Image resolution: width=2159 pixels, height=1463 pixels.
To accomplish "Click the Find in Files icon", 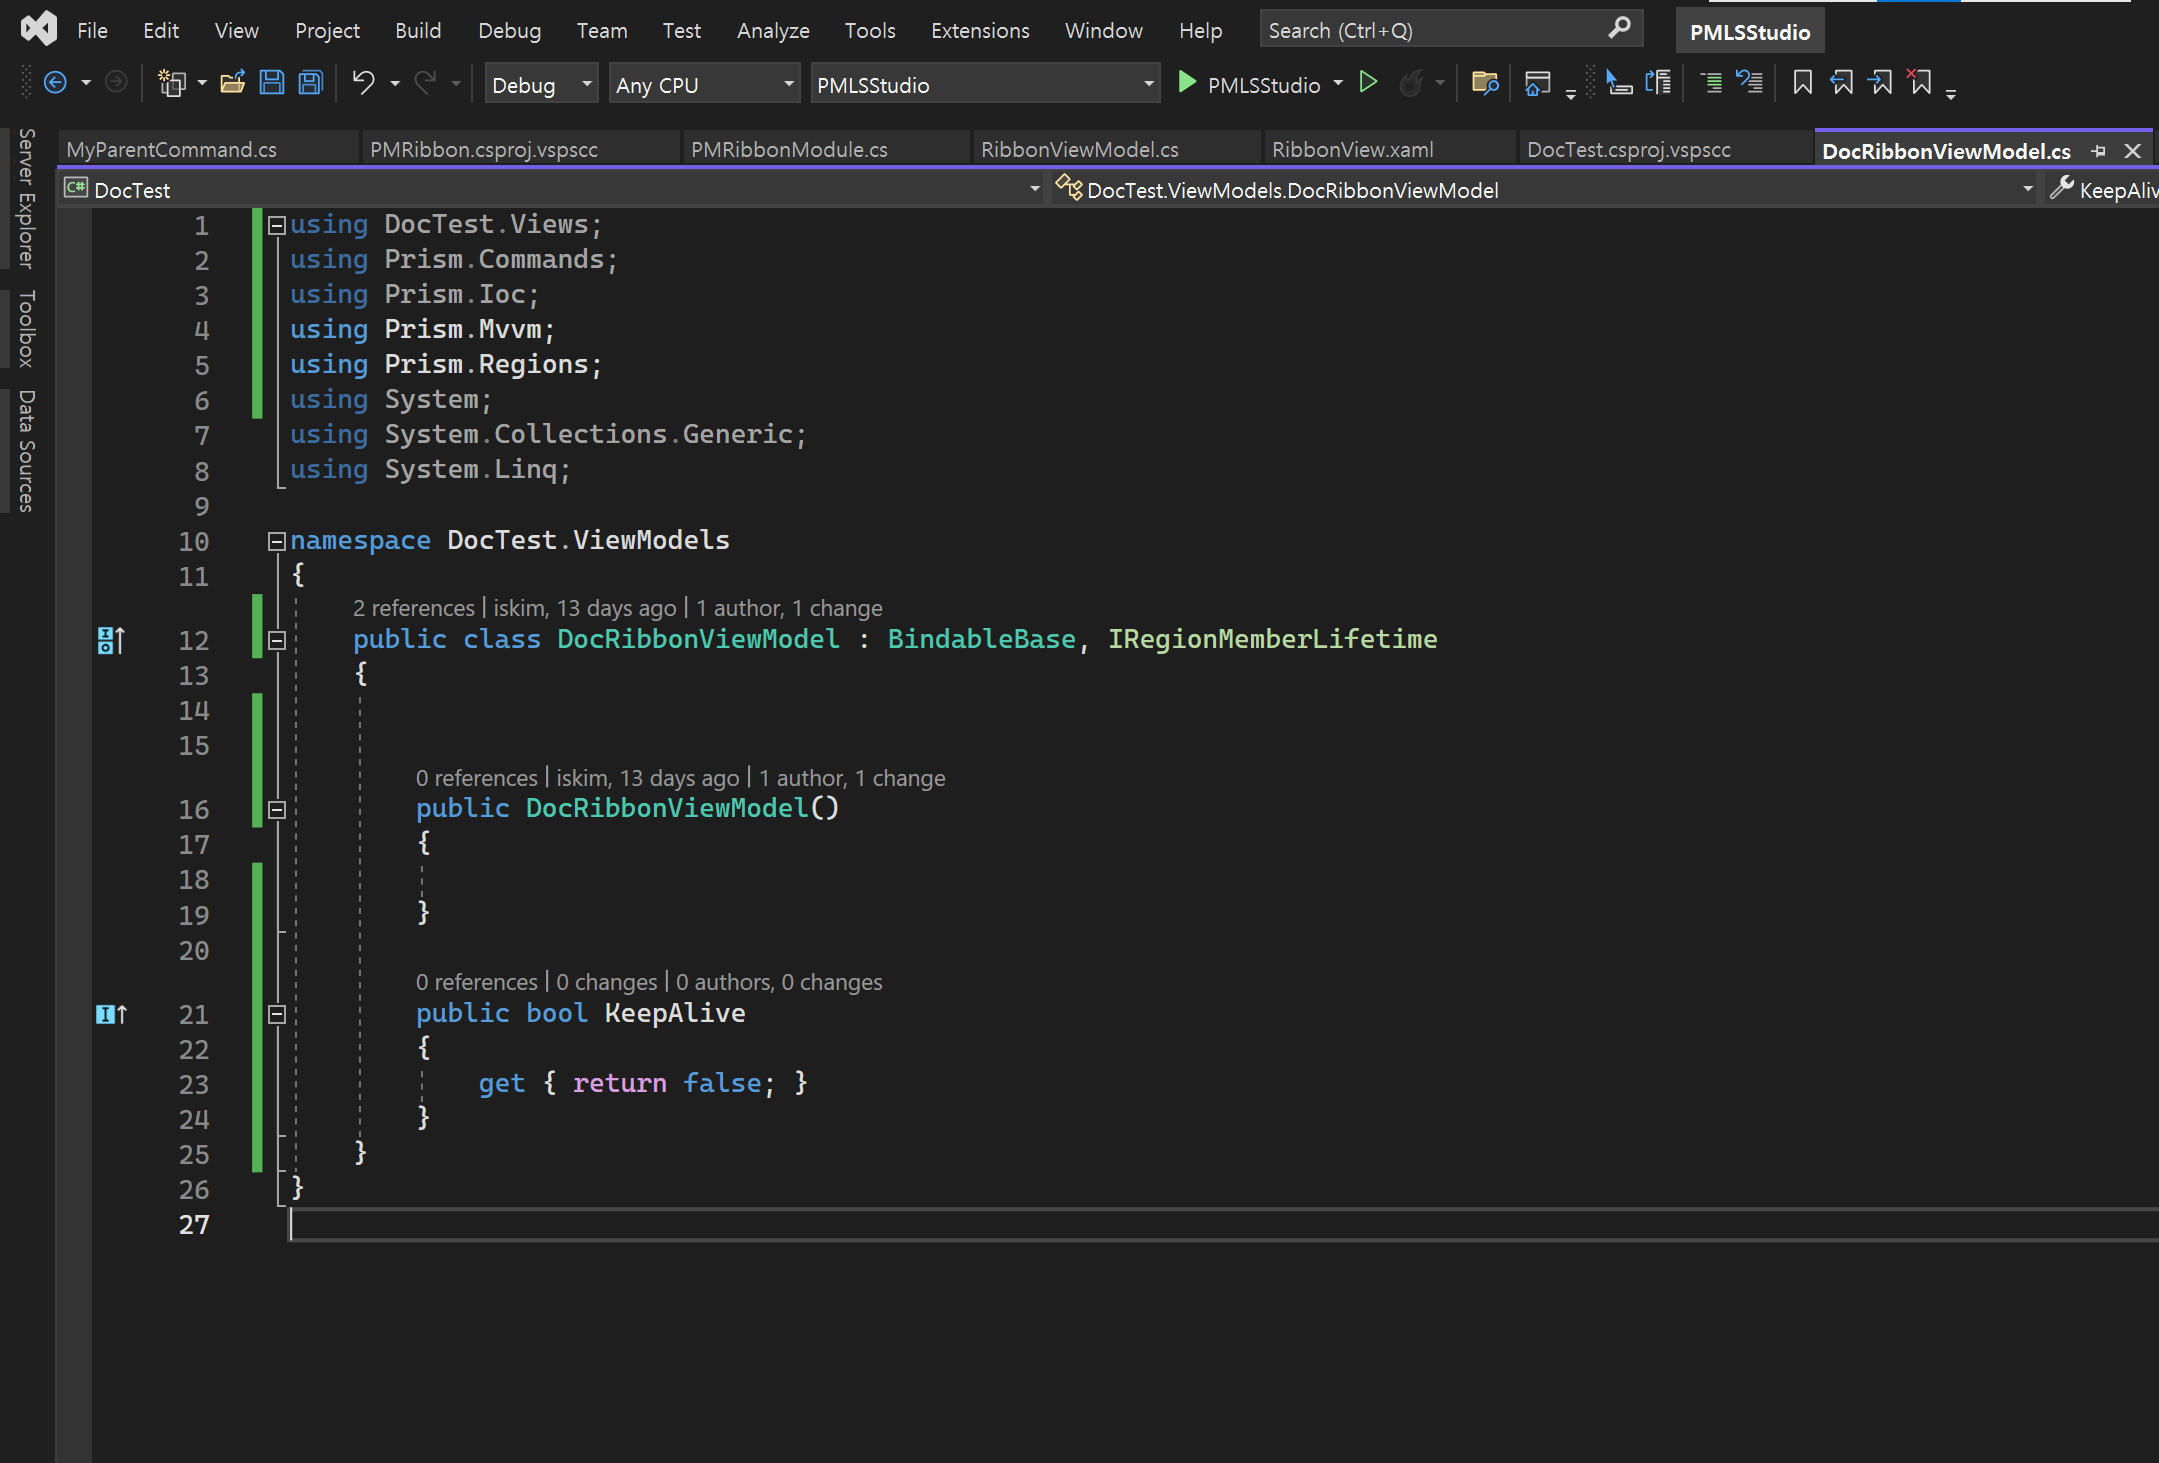I will point(1485,83).
